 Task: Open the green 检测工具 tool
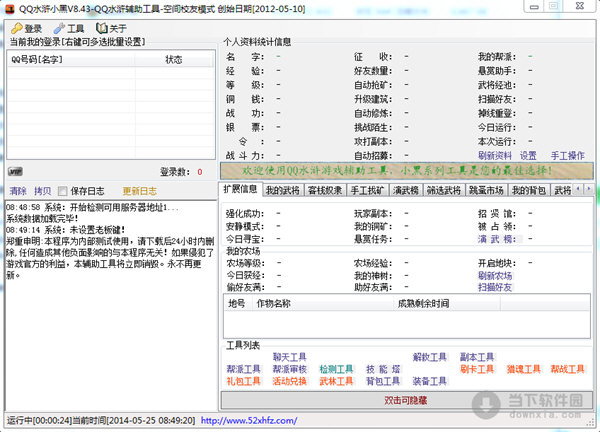[x=336, y=369]
